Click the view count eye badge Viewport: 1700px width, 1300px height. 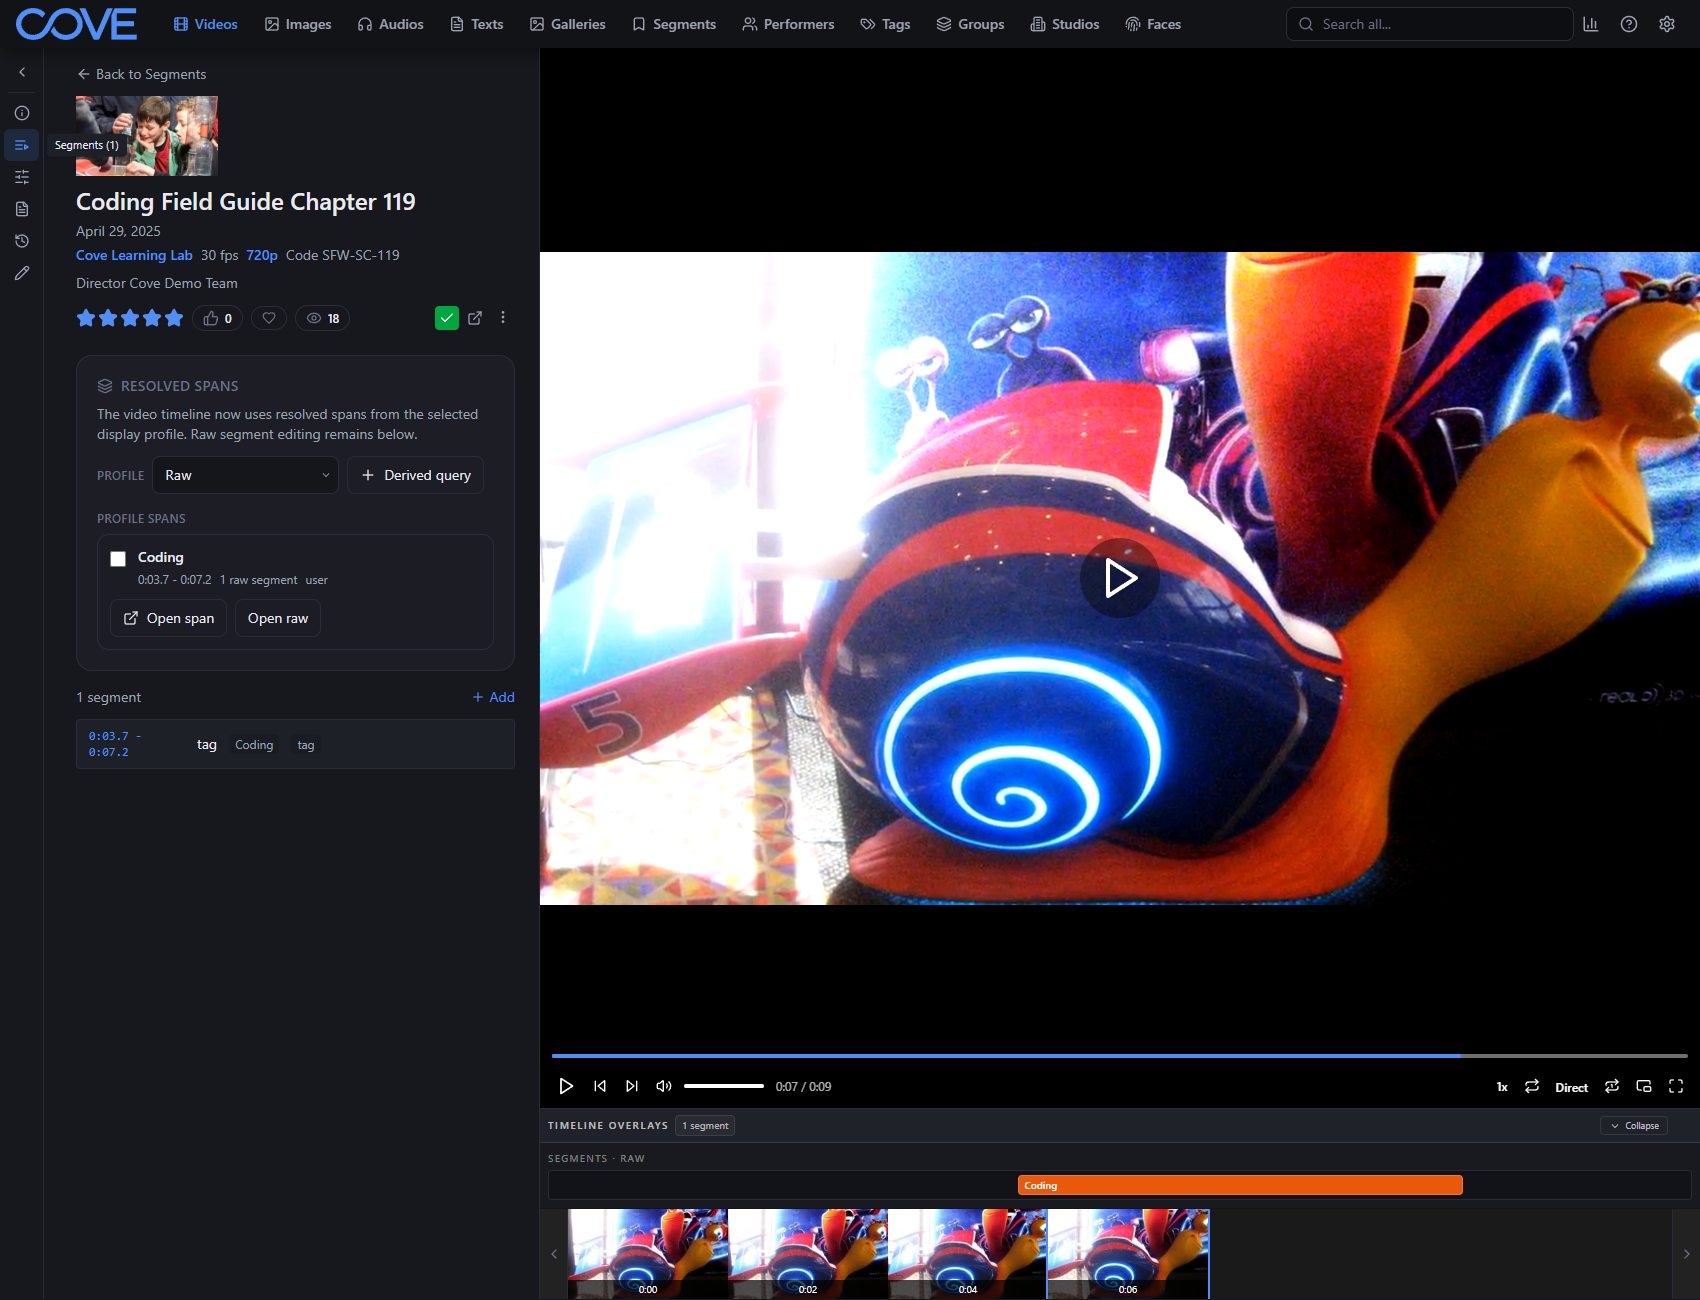(x=322, y=318)
